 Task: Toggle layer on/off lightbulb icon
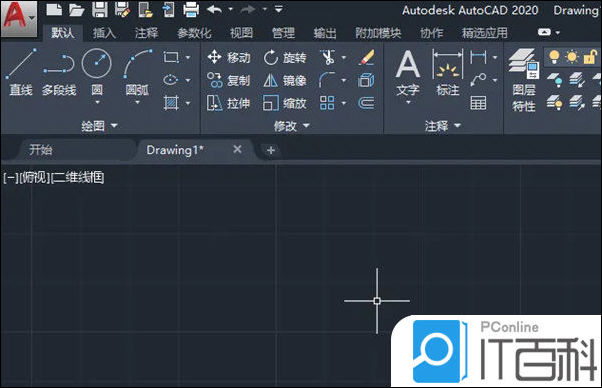click(554, 57)
